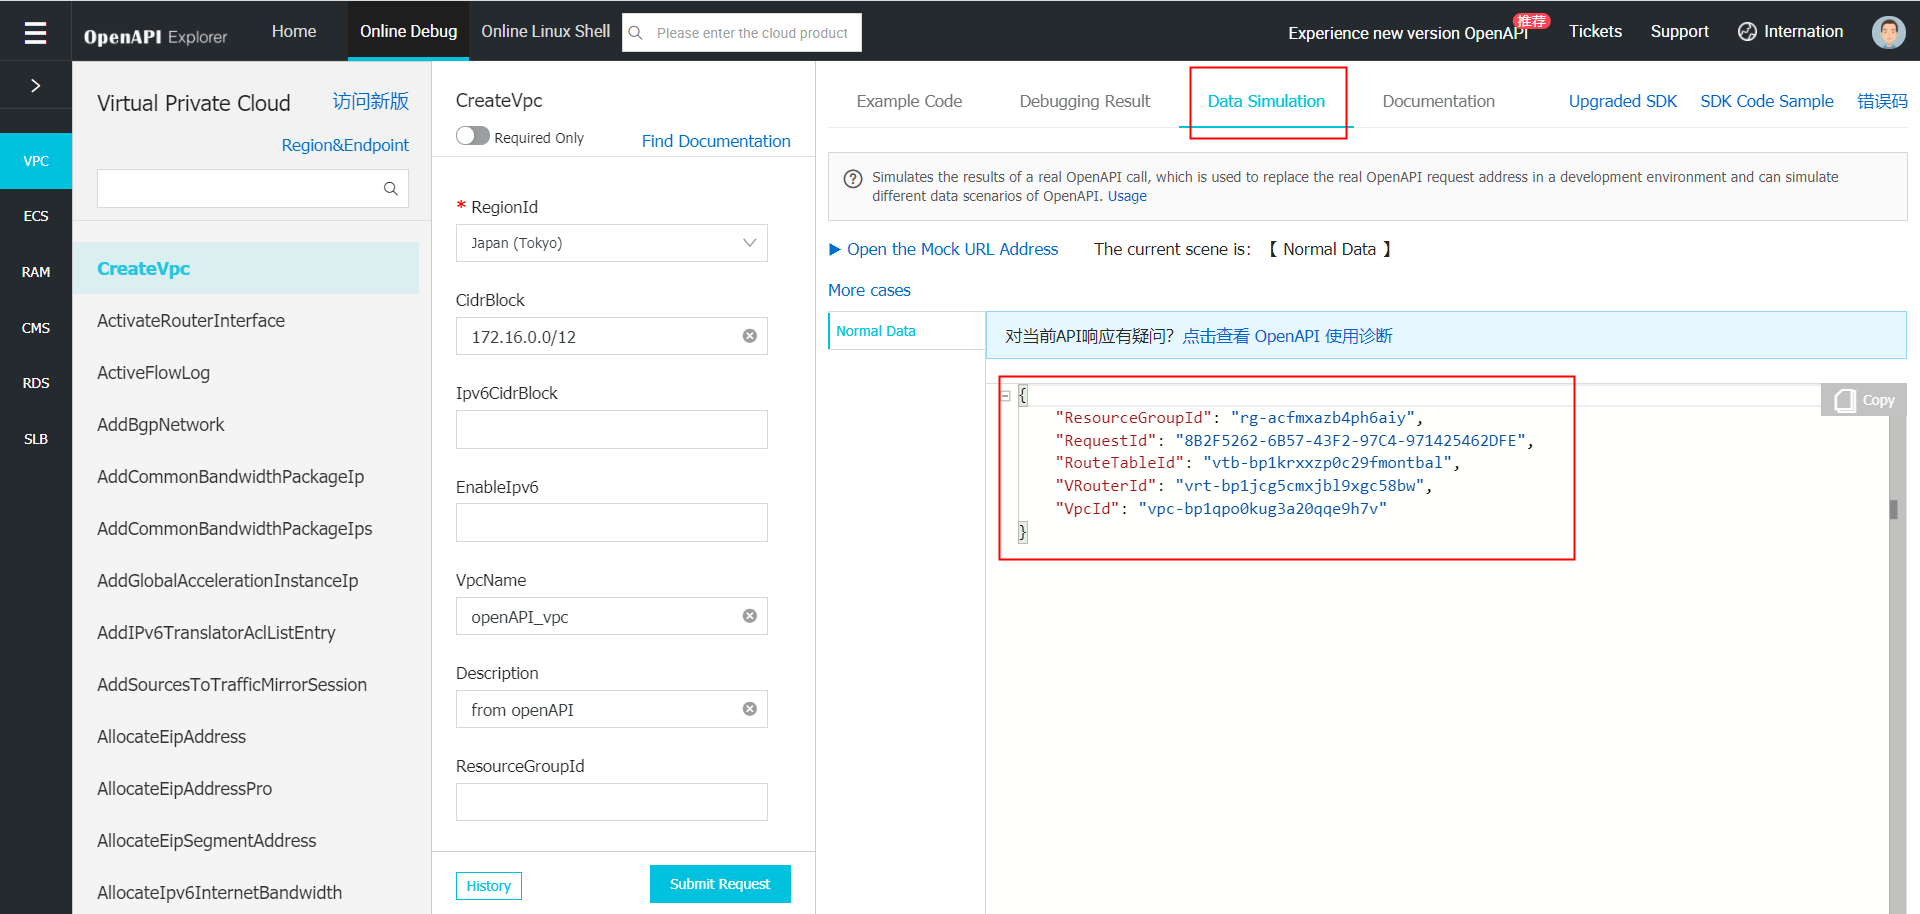Switch to Debugging Result tab
This screenshot has width=1920, height=914.
pyautogui.click(x=1084, y=101)
